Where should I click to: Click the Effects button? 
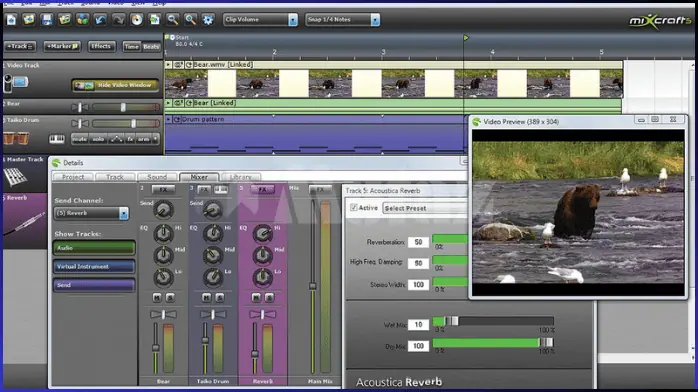pos(101,46)
